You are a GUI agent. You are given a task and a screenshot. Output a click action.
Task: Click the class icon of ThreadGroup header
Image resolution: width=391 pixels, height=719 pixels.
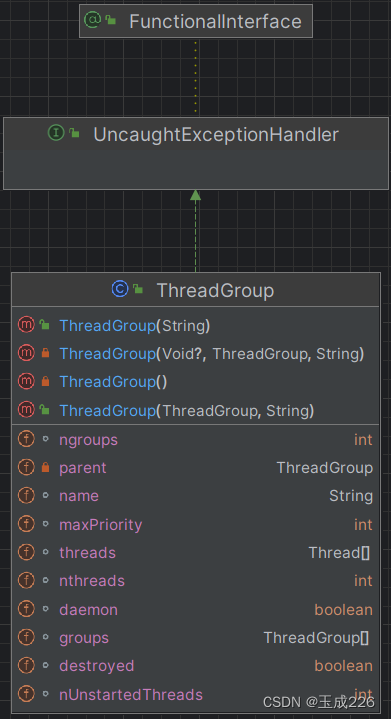coord(120,289)
